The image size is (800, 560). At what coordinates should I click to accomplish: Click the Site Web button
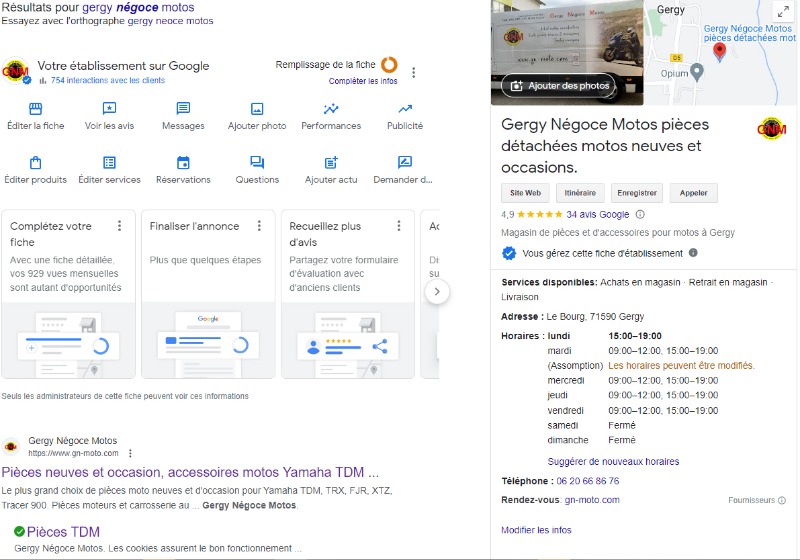click(x=525, y=193)
